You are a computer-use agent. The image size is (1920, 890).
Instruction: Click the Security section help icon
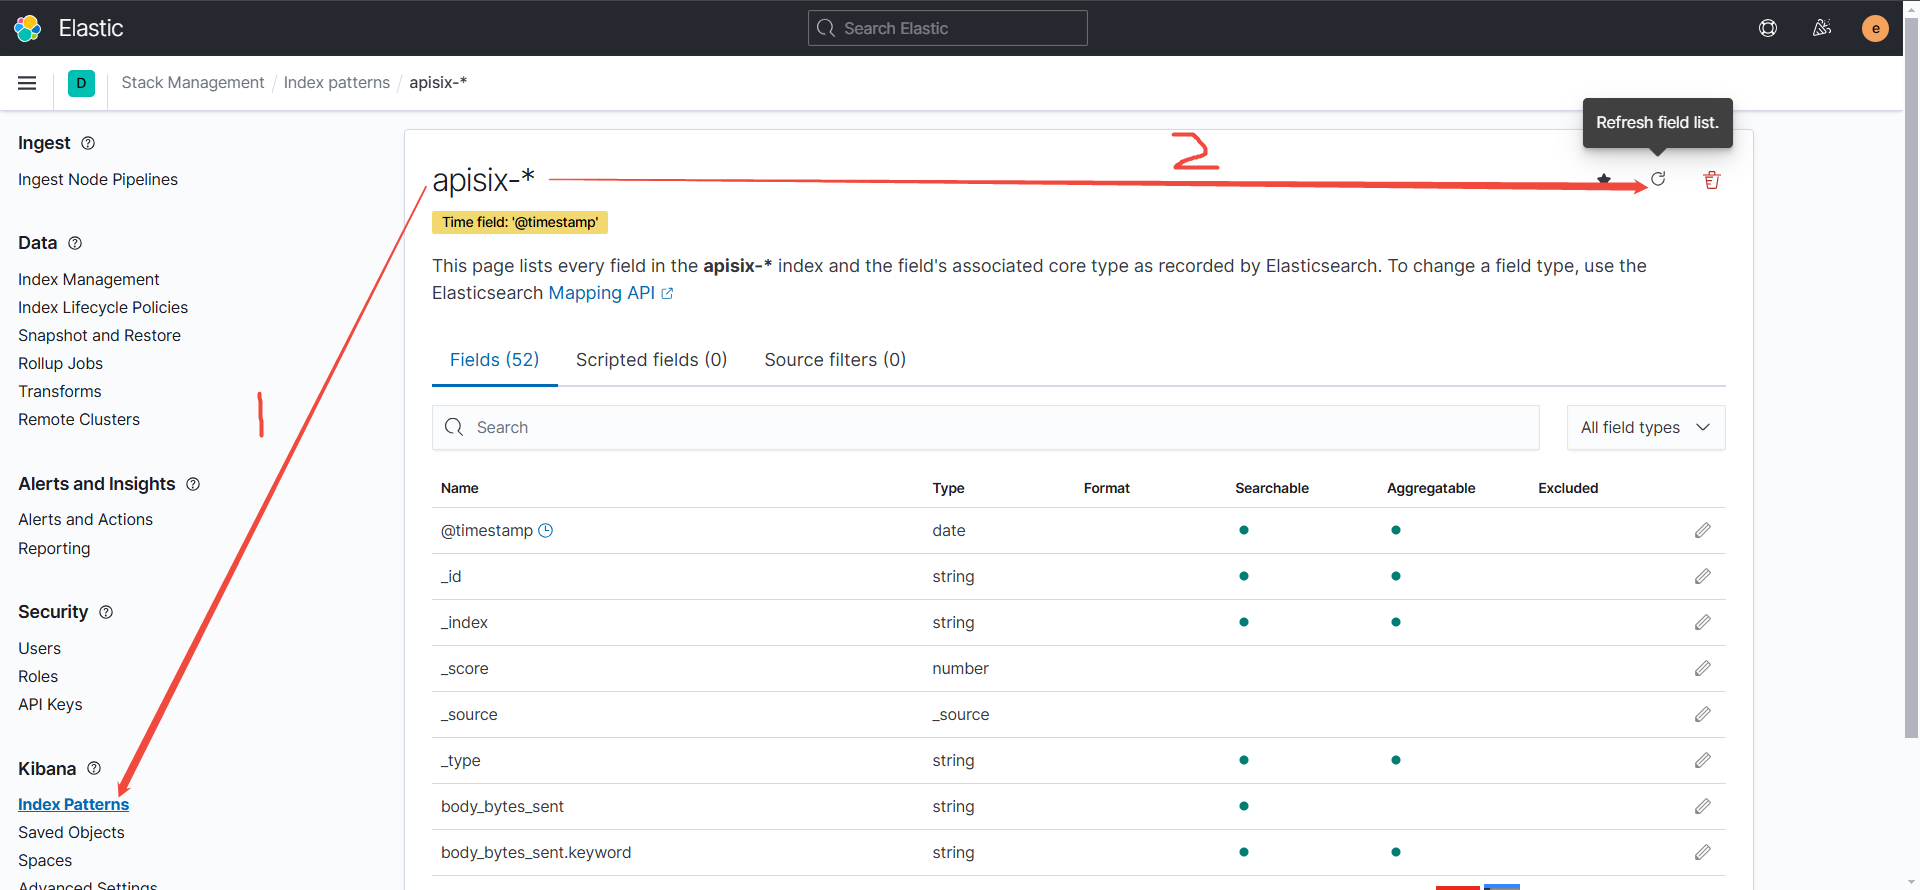106,612
